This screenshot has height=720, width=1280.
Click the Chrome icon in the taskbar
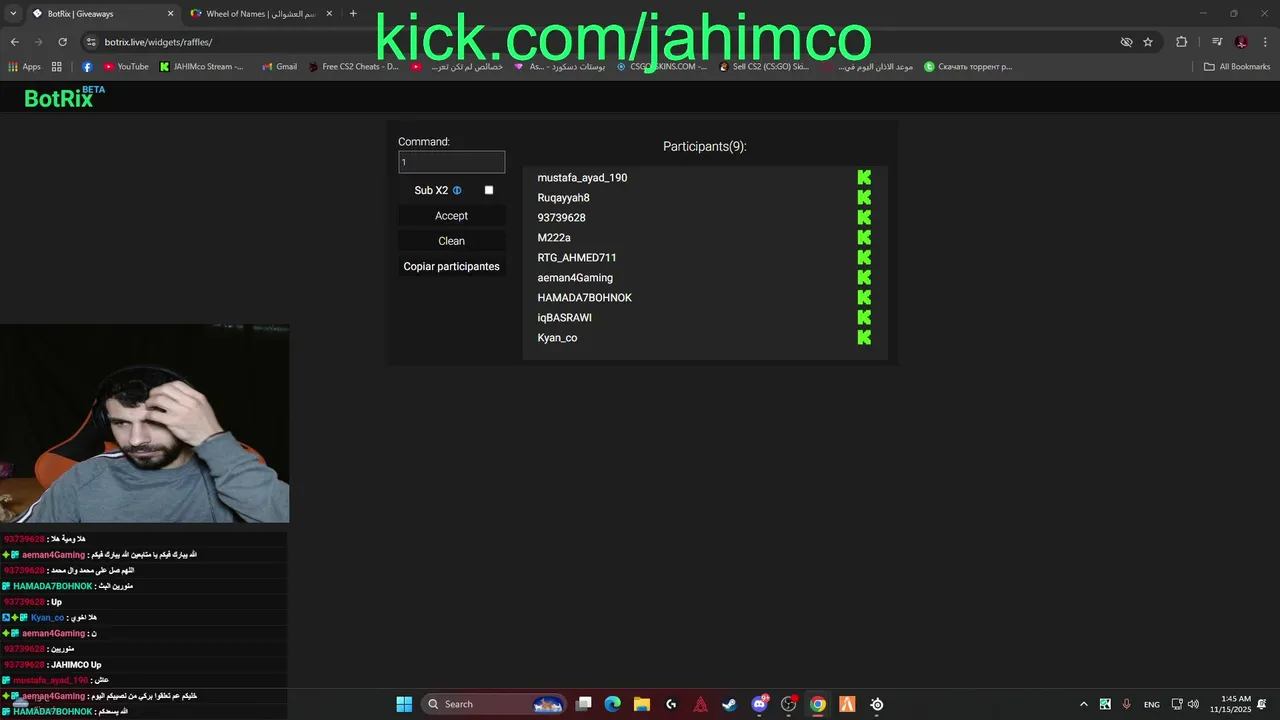point(818,704)
